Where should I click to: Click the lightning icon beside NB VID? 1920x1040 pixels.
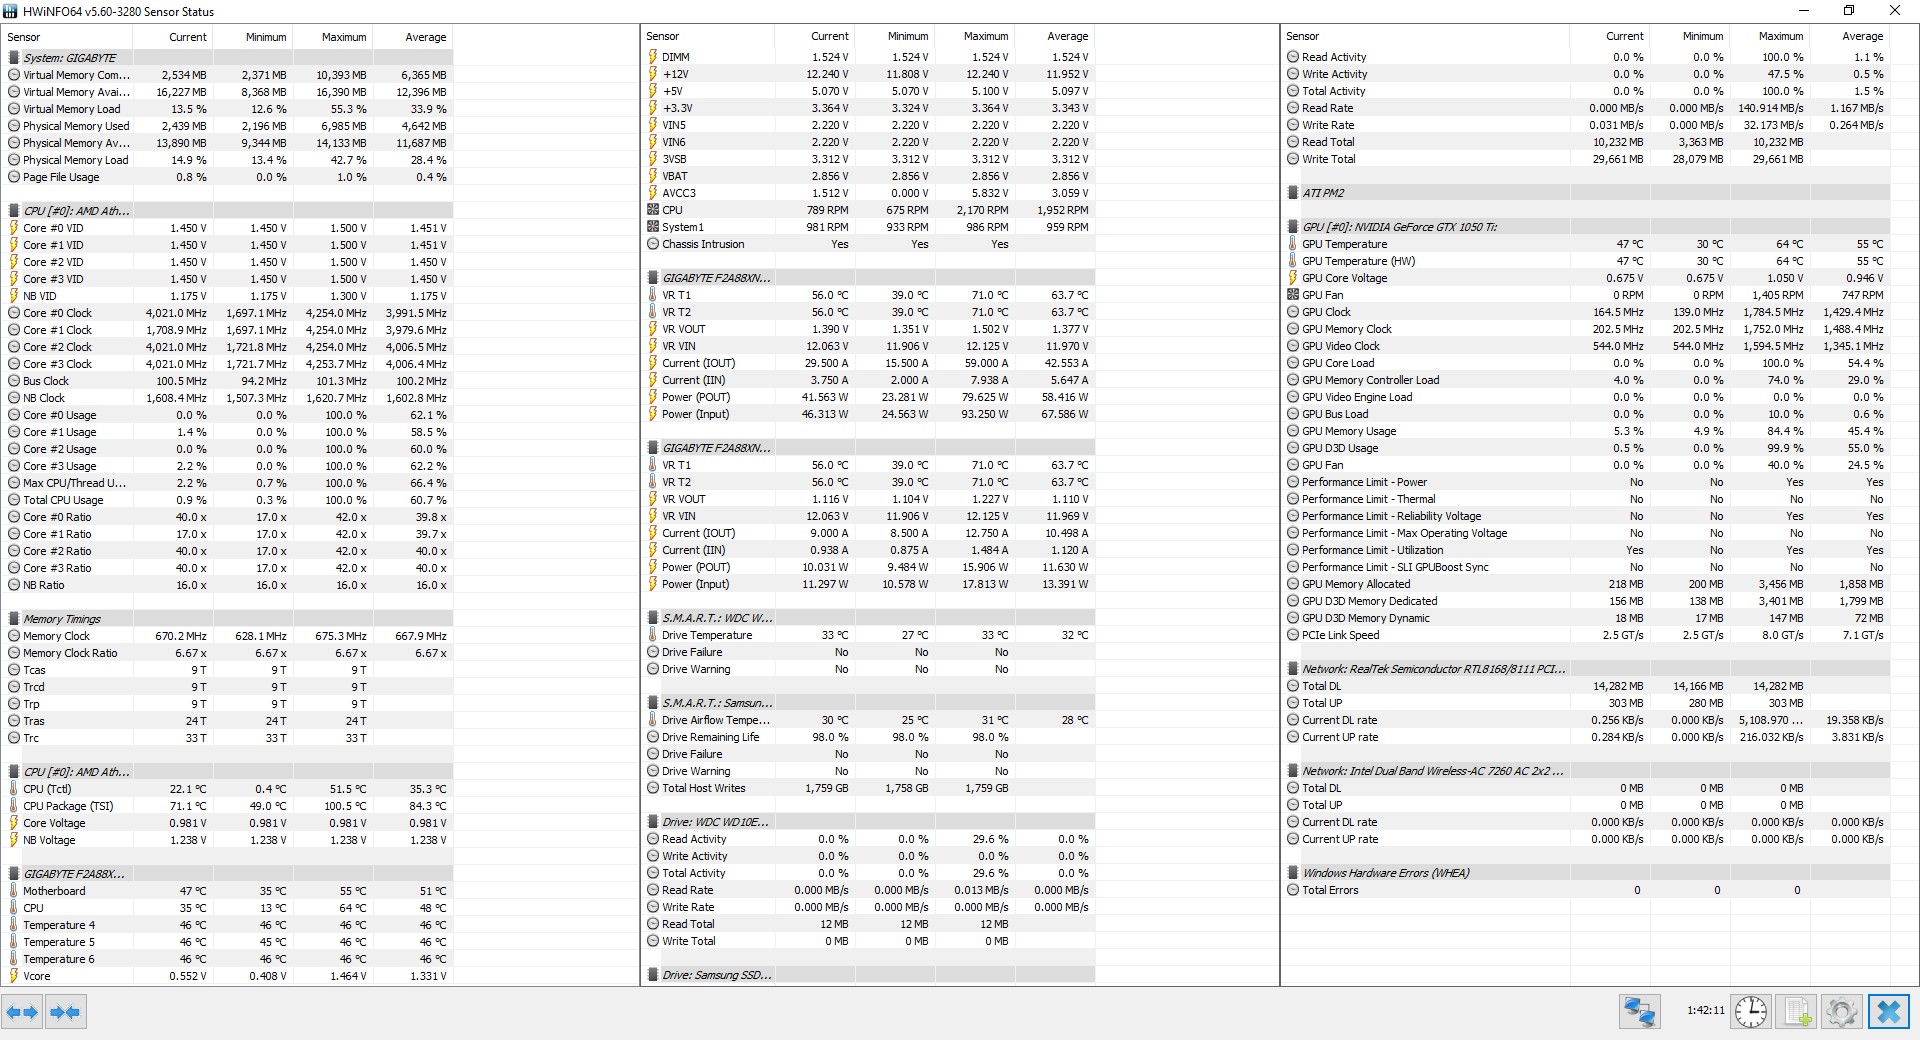pyautogui.click(x=14, y=296)
